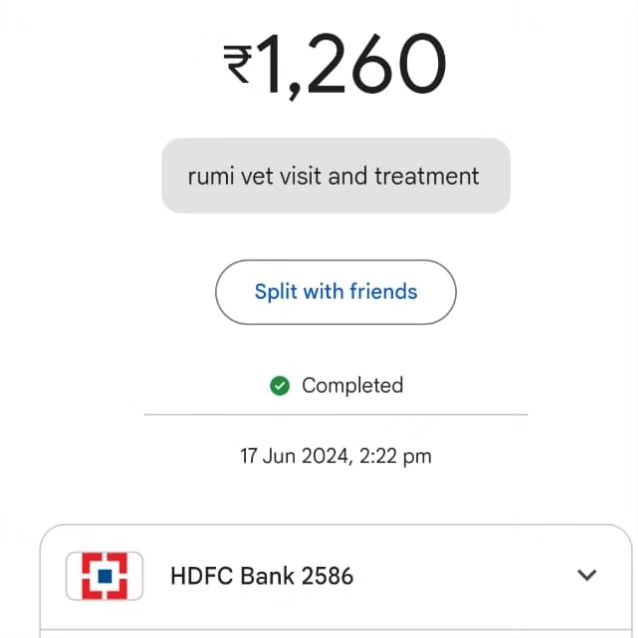Click the HDFC Bank logo icon

pos(104,576)
